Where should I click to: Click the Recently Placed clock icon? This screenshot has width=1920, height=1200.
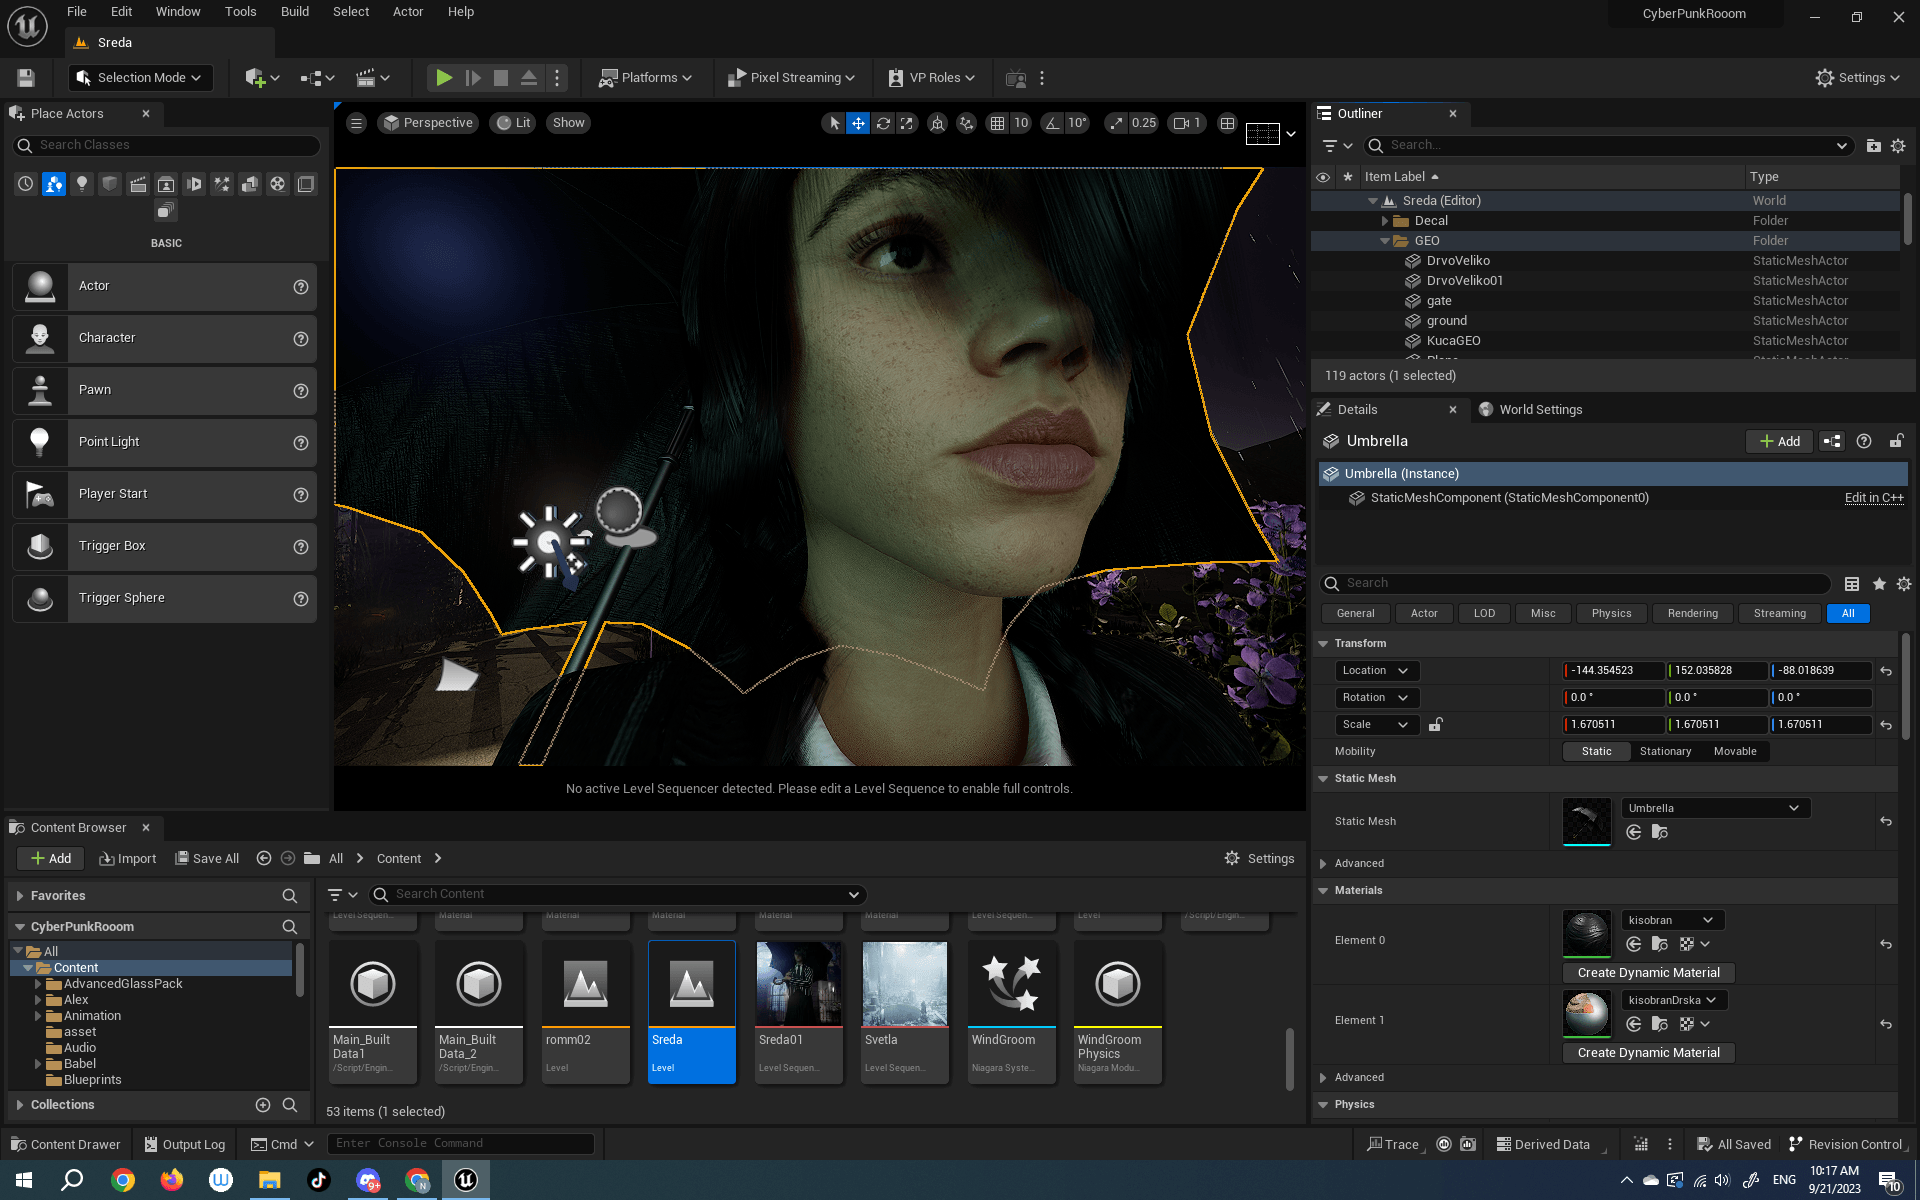tap(26, 184)
